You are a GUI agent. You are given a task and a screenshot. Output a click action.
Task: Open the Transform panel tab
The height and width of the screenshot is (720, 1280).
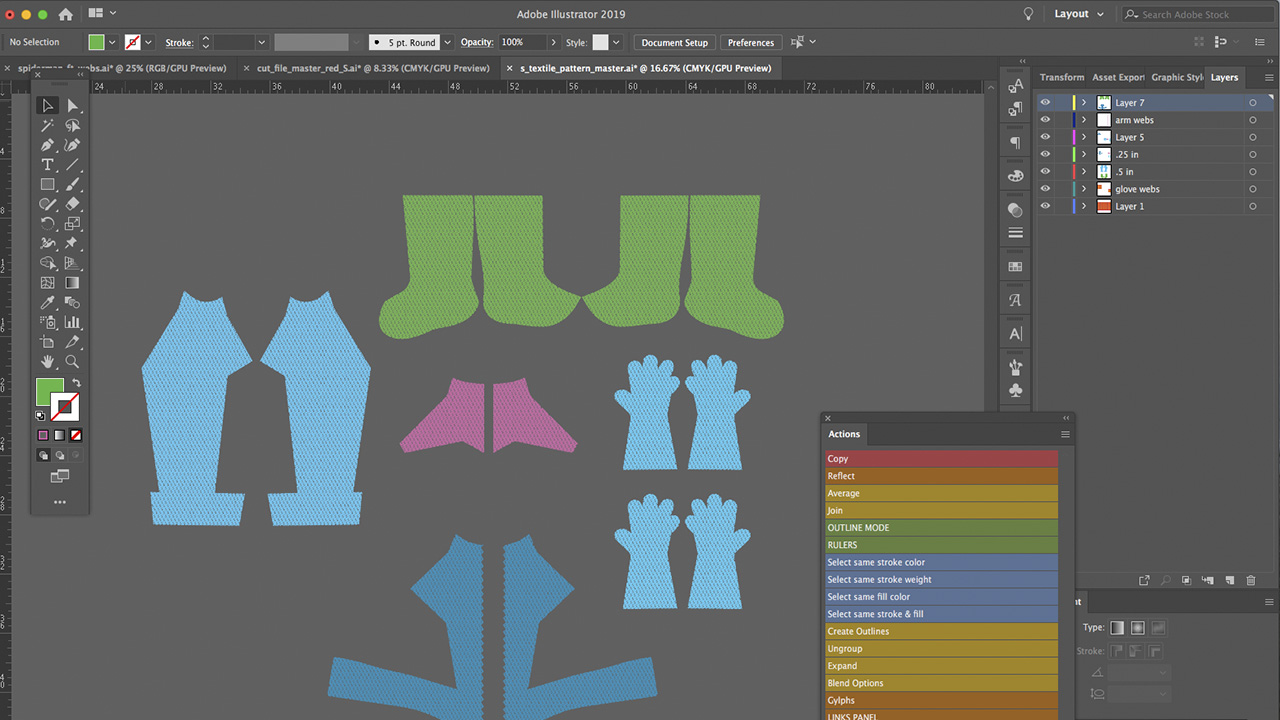1061,77
